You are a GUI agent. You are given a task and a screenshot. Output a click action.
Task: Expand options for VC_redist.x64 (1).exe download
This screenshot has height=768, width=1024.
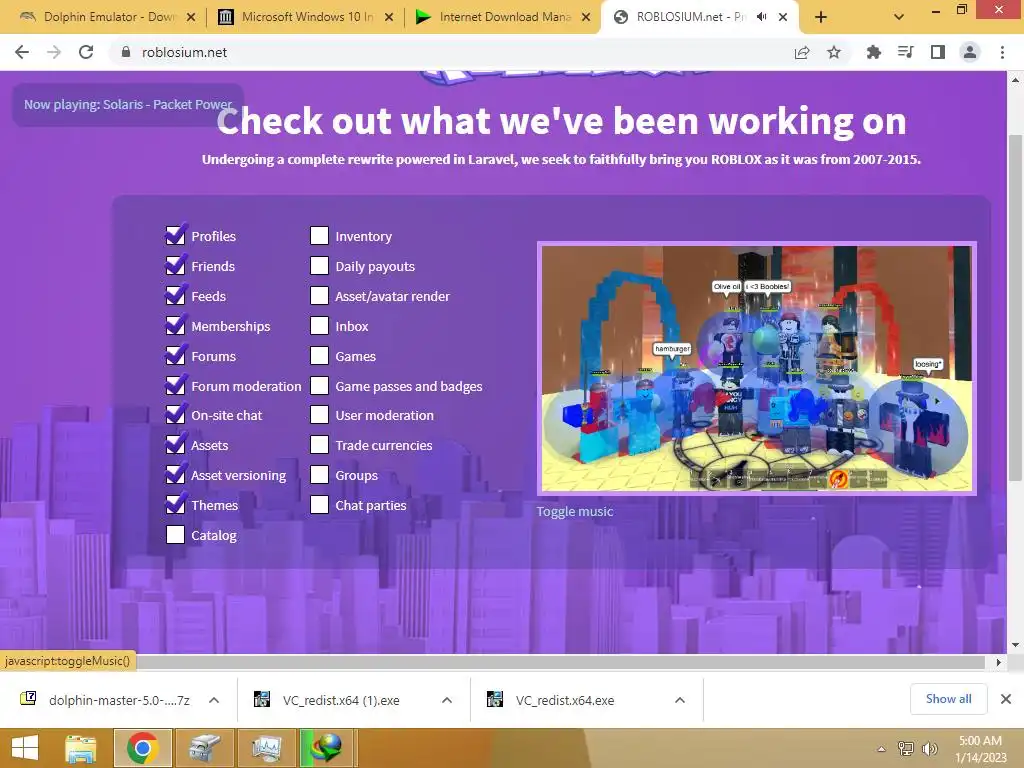tap(447, 700)
